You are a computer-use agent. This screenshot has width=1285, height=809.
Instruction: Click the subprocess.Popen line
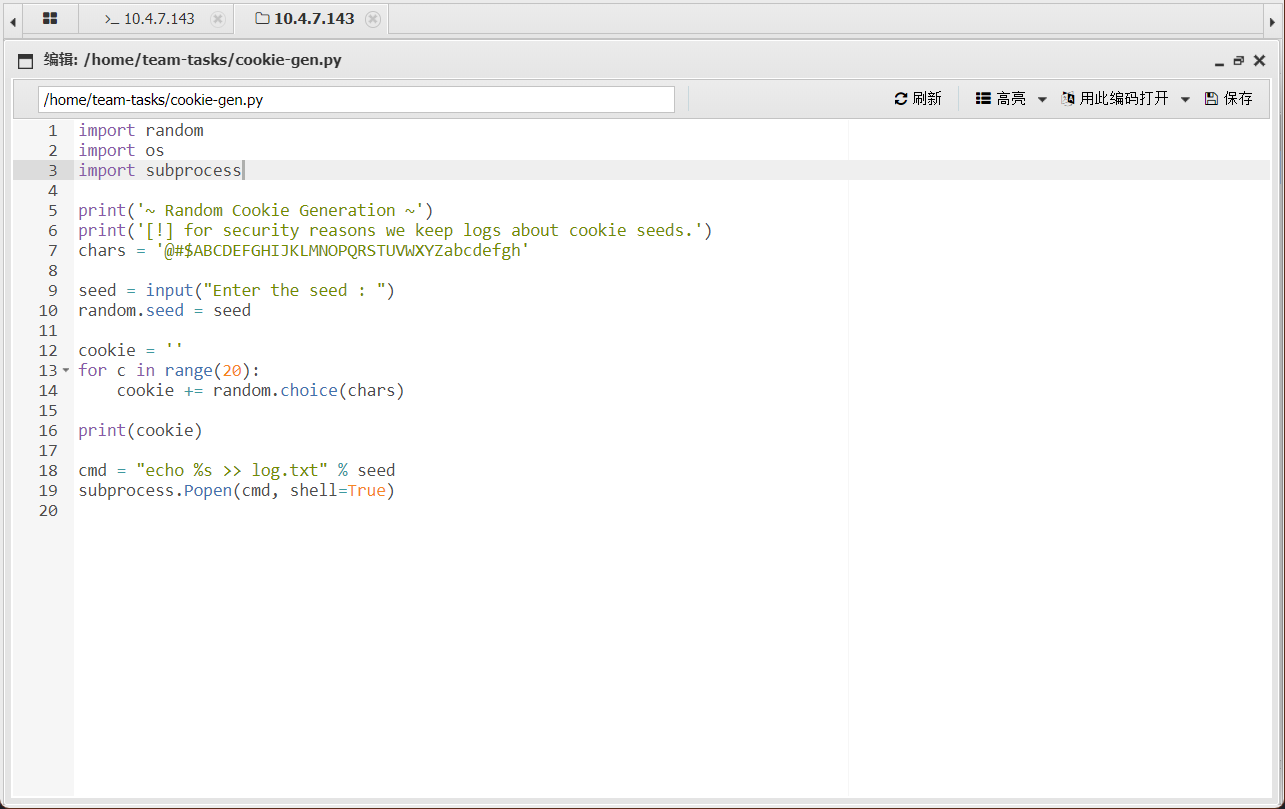pos(237,490)
